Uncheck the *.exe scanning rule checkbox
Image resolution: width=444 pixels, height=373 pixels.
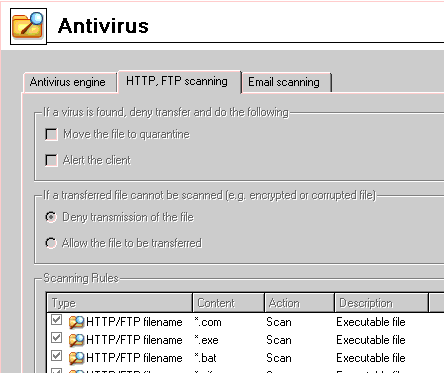pyautogui.click(x=57, y=338)
